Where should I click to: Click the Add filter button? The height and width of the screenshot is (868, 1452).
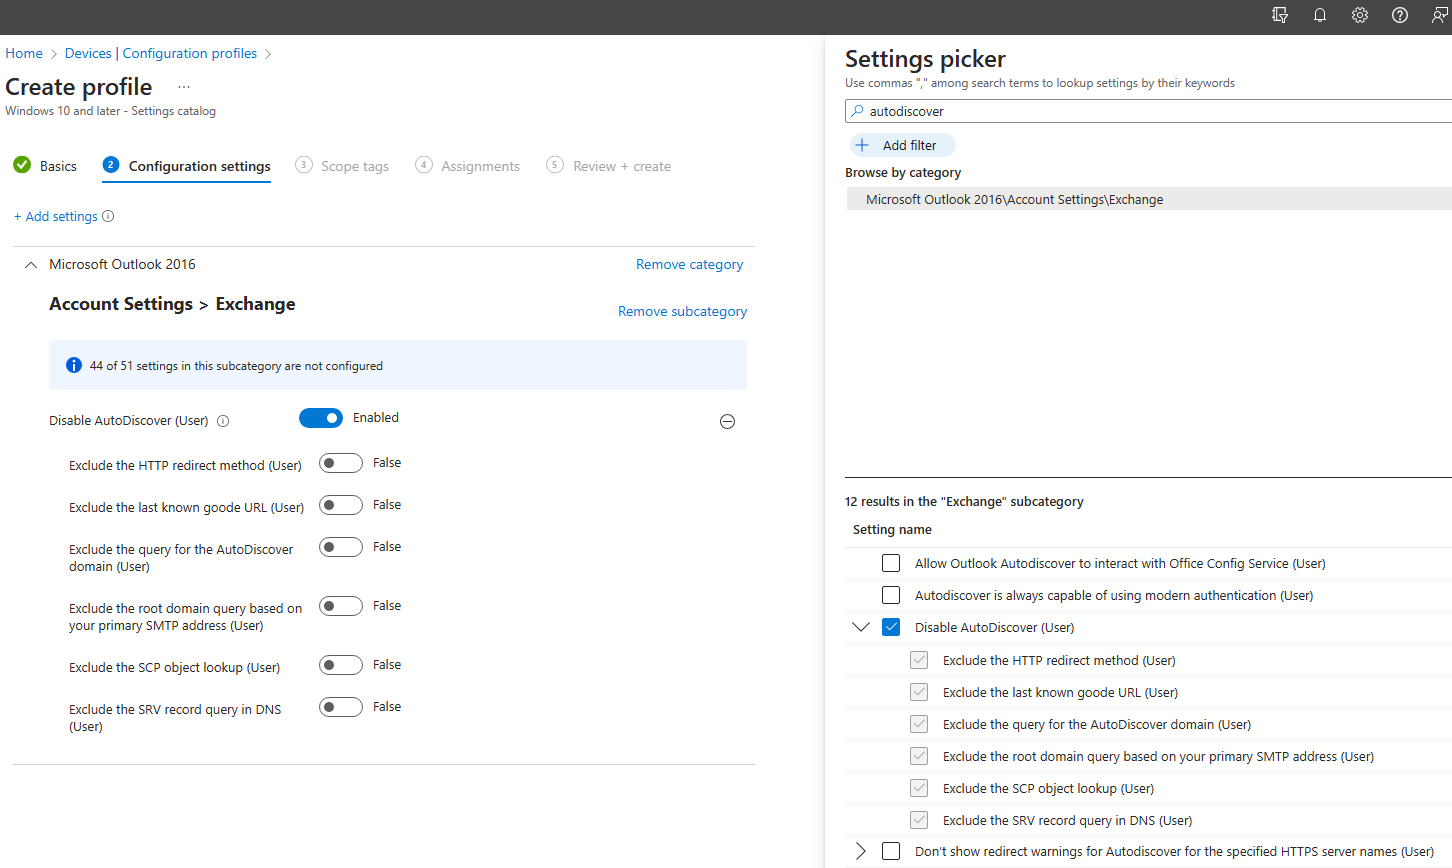[903, 145]
